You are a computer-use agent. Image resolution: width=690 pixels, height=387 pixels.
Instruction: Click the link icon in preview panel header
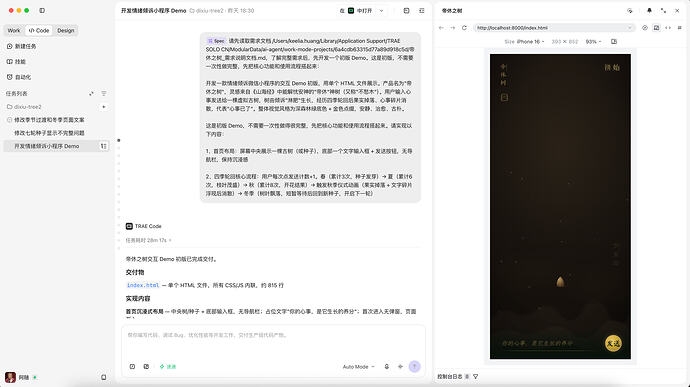click(630, 11)
